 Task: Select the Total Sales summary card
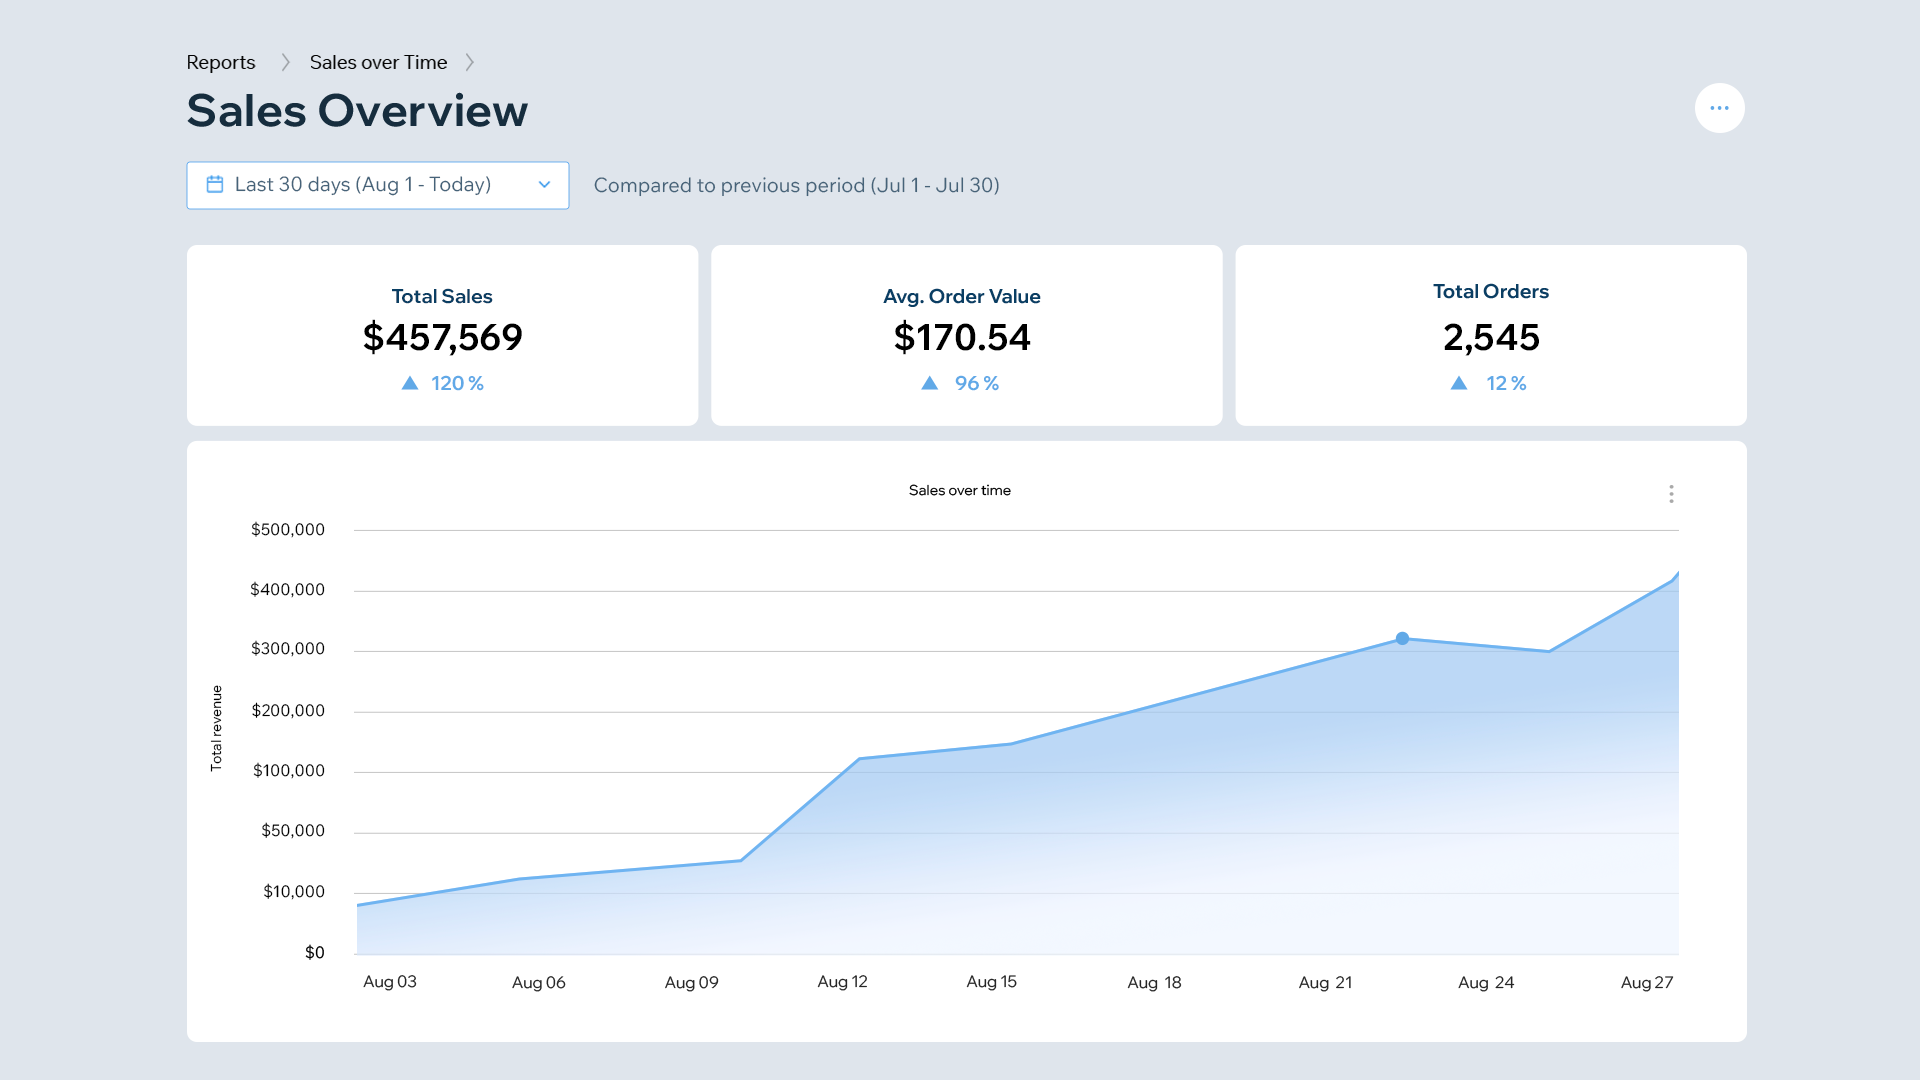(442, 336)
